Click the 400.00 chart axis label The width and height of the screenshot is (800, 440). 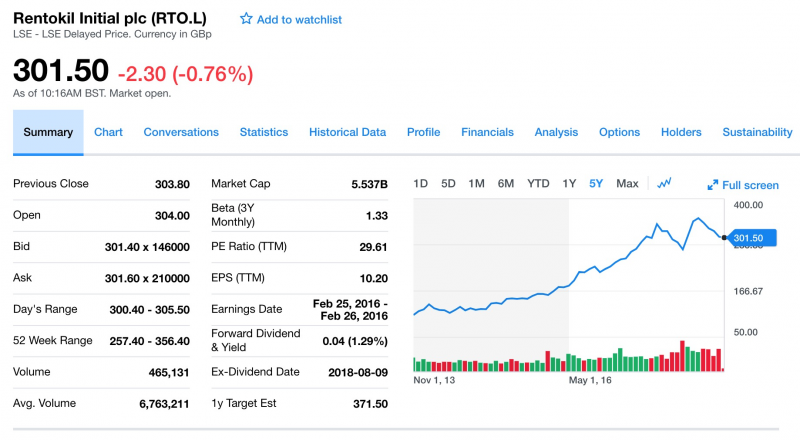748,205
